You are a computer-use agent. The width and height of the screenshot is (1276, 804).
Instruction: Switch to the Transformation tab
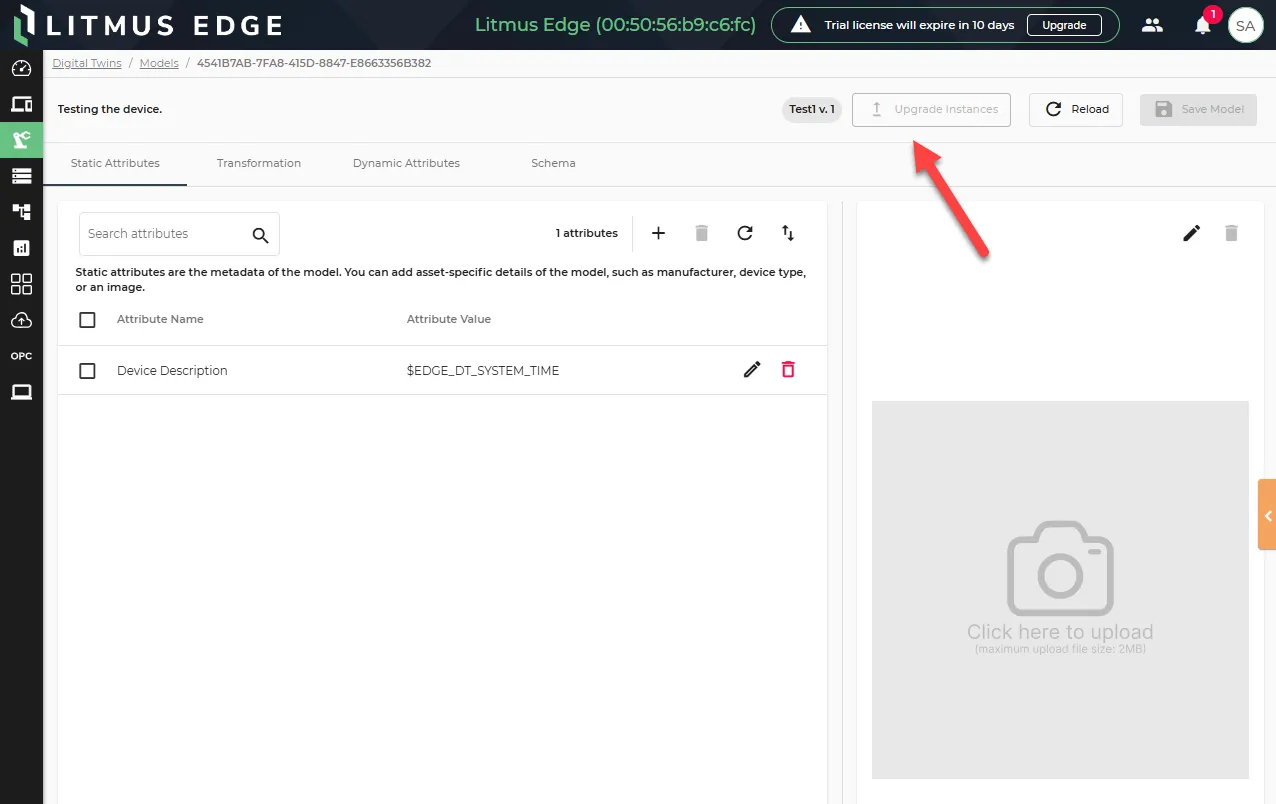tap(259, 163)
